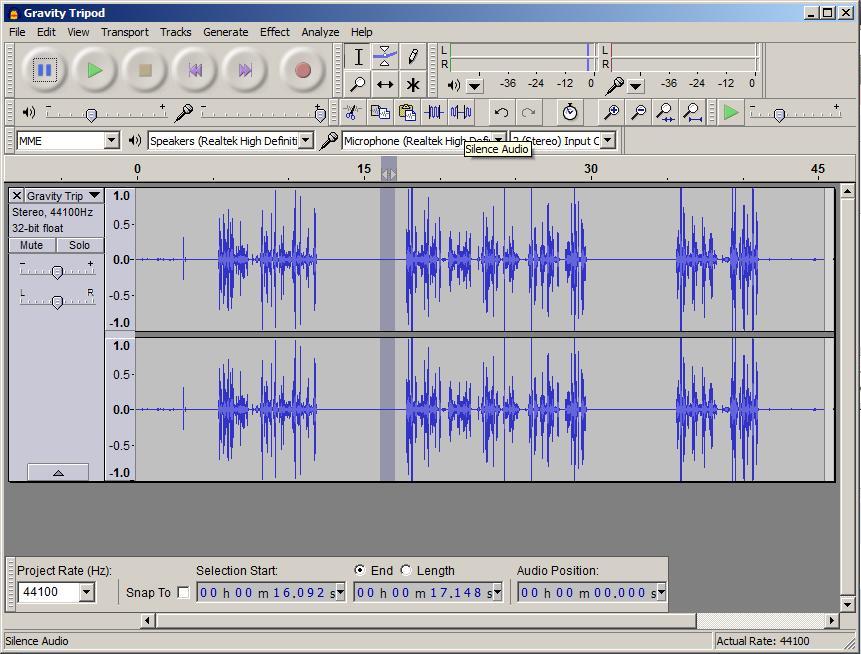Click the Pause transport button
The image size is (861, 654).
44,70
